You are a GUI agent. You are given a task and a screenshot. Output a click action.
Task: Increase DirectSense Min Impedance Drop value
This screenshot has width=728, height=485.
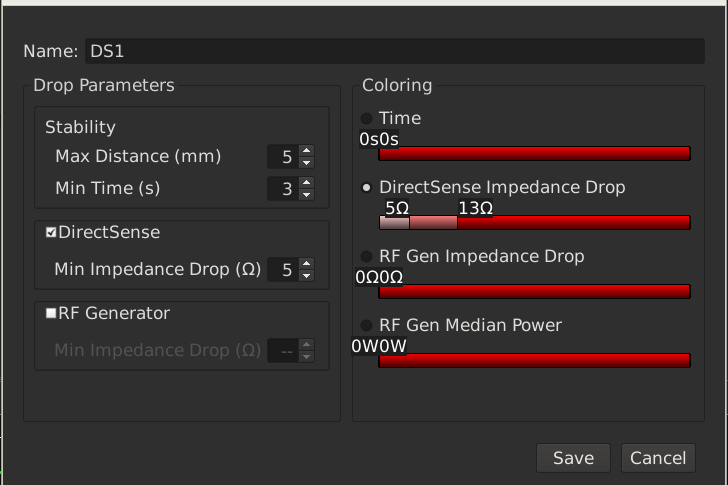coord(307,265)
